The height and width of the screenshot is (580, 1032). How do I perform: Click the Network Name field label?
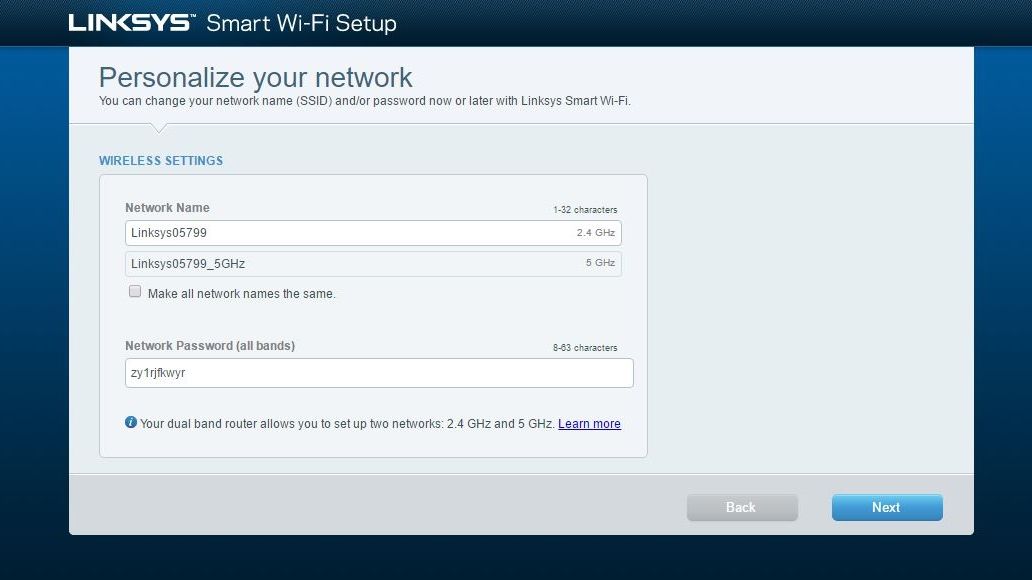point(167,208)
